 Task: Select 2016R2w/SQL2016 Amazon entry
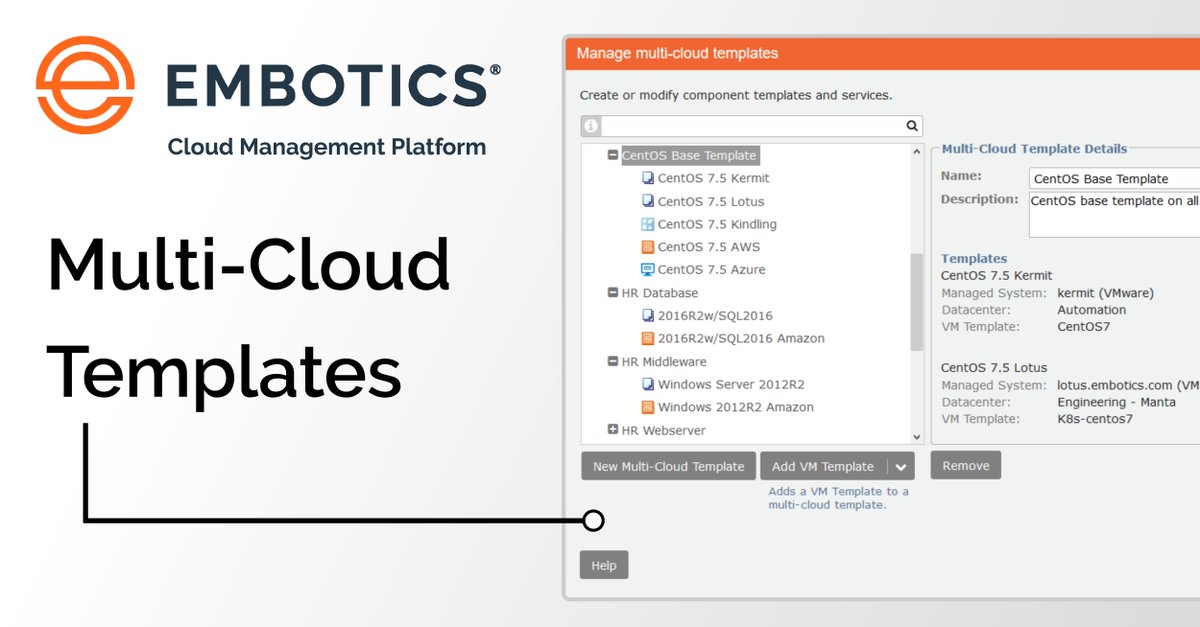click(741, 339)
